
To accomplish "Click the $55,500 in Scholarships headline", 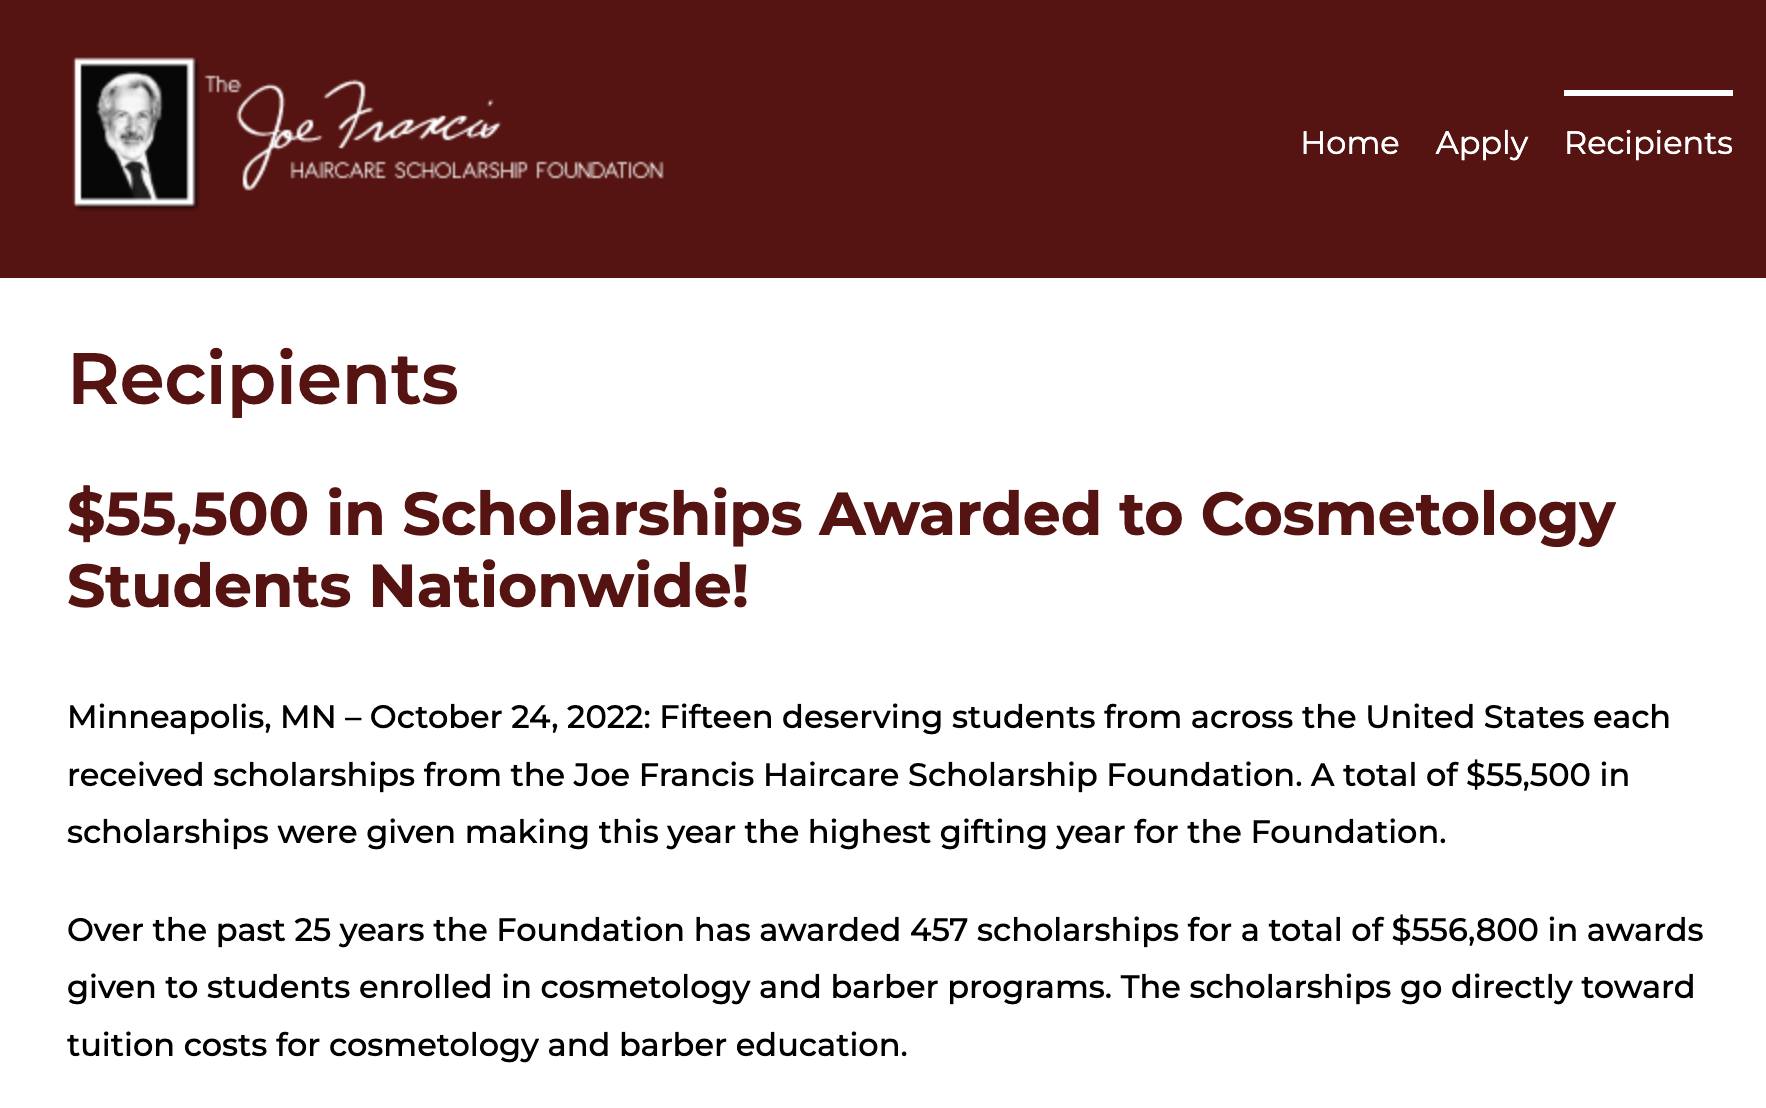I will [x=841, y=515].
